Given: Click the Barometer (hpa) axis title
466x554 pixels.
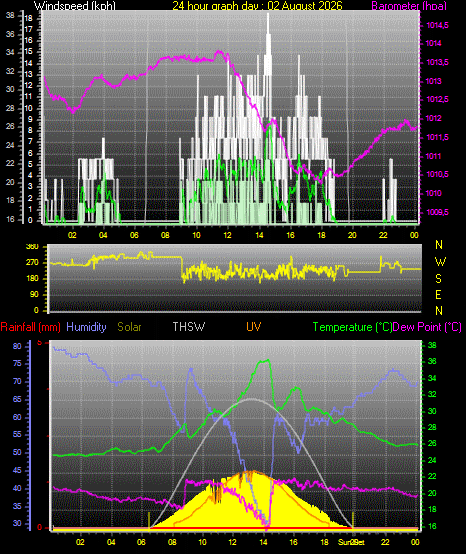Looking at the screenshot, I should (409, 6).
